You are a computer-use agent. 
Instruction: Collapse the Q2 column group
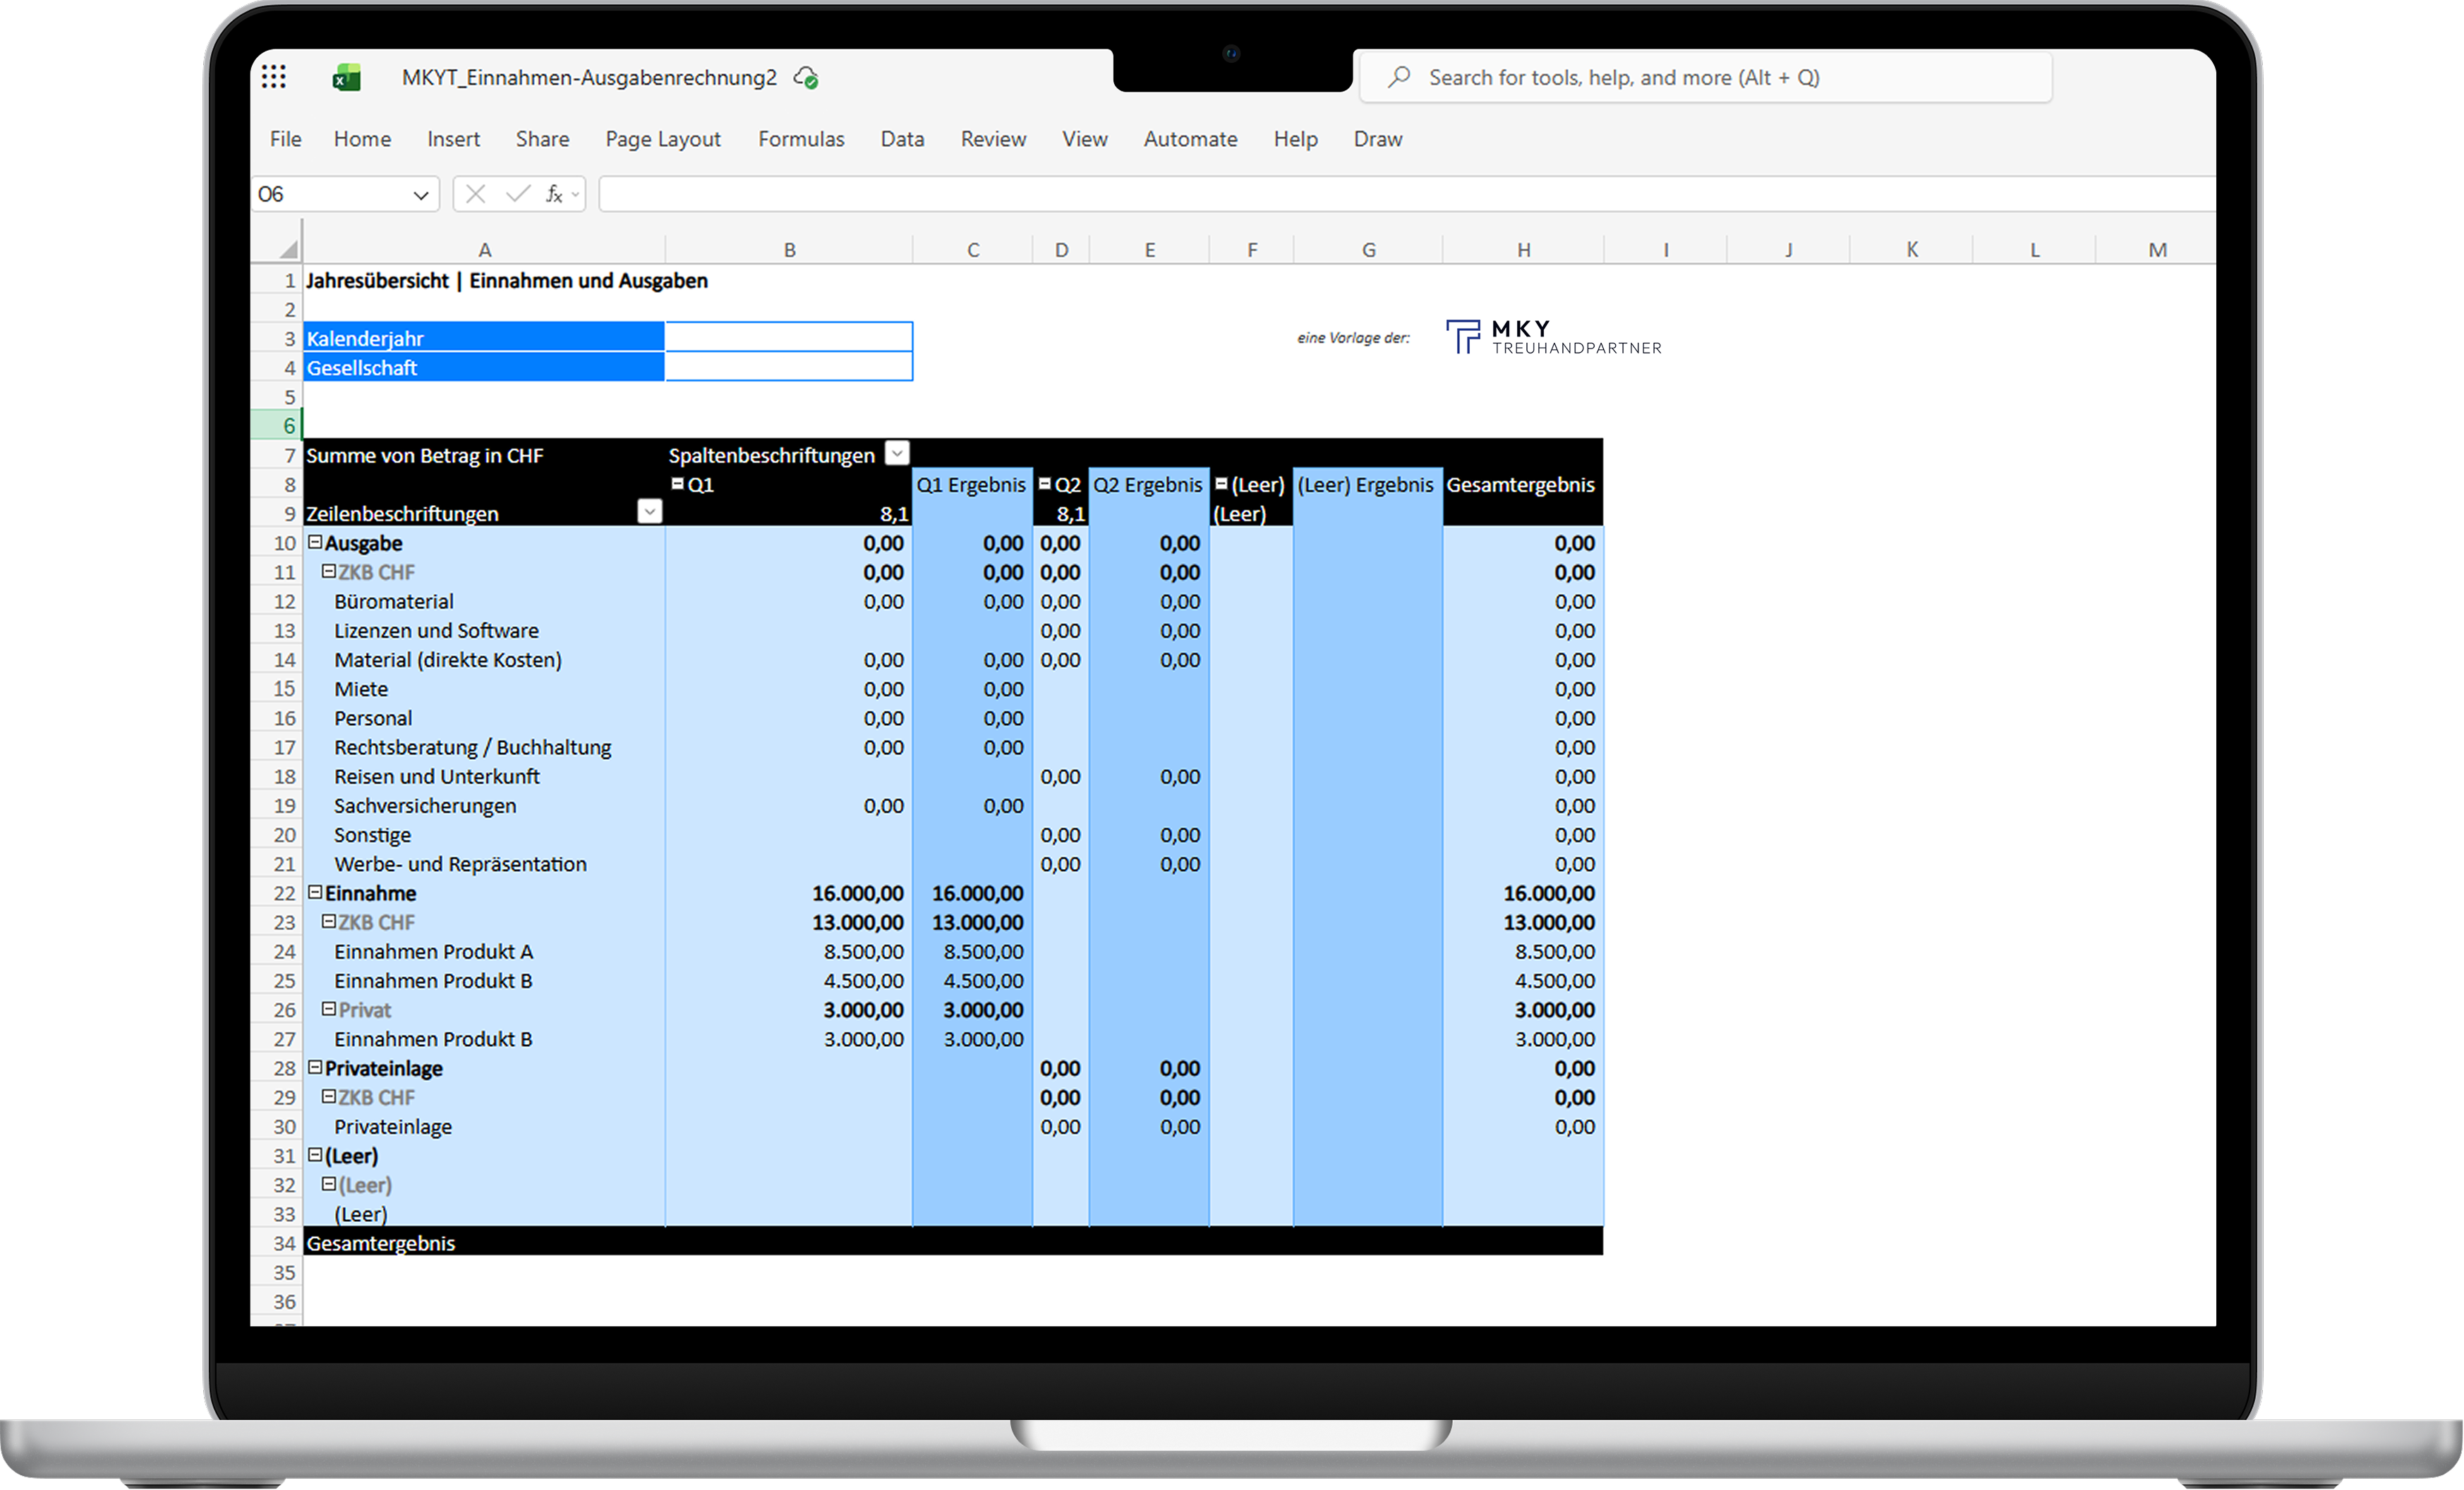click(1044, 484)
